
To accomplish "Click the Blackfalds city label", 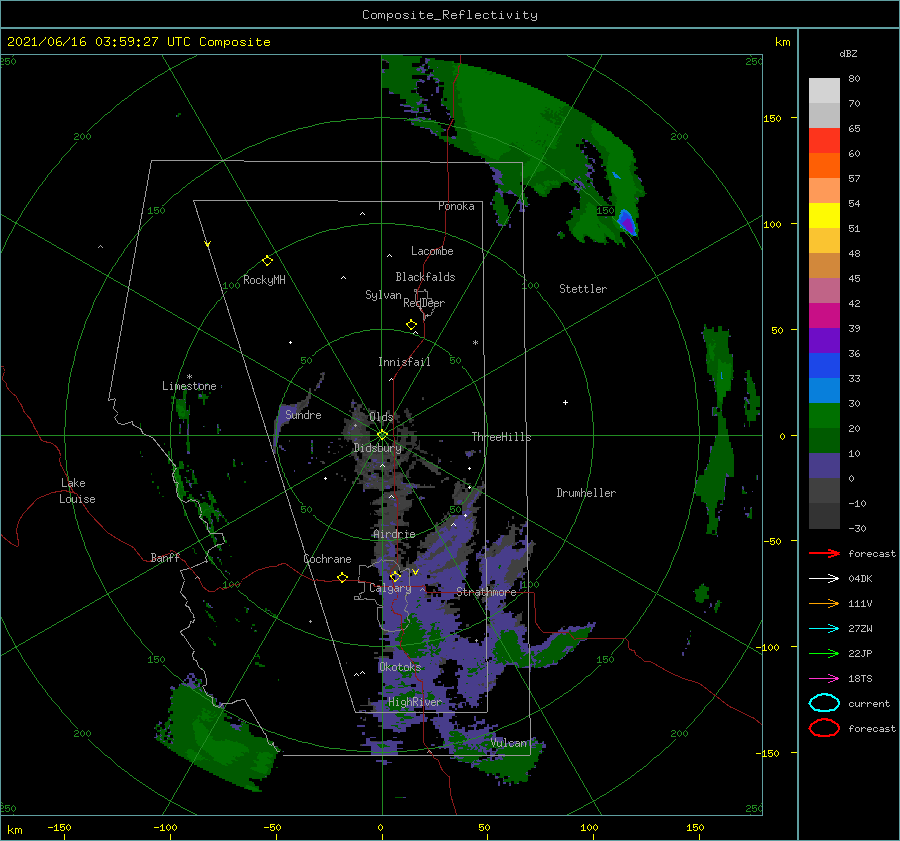I will click(425, 277).
